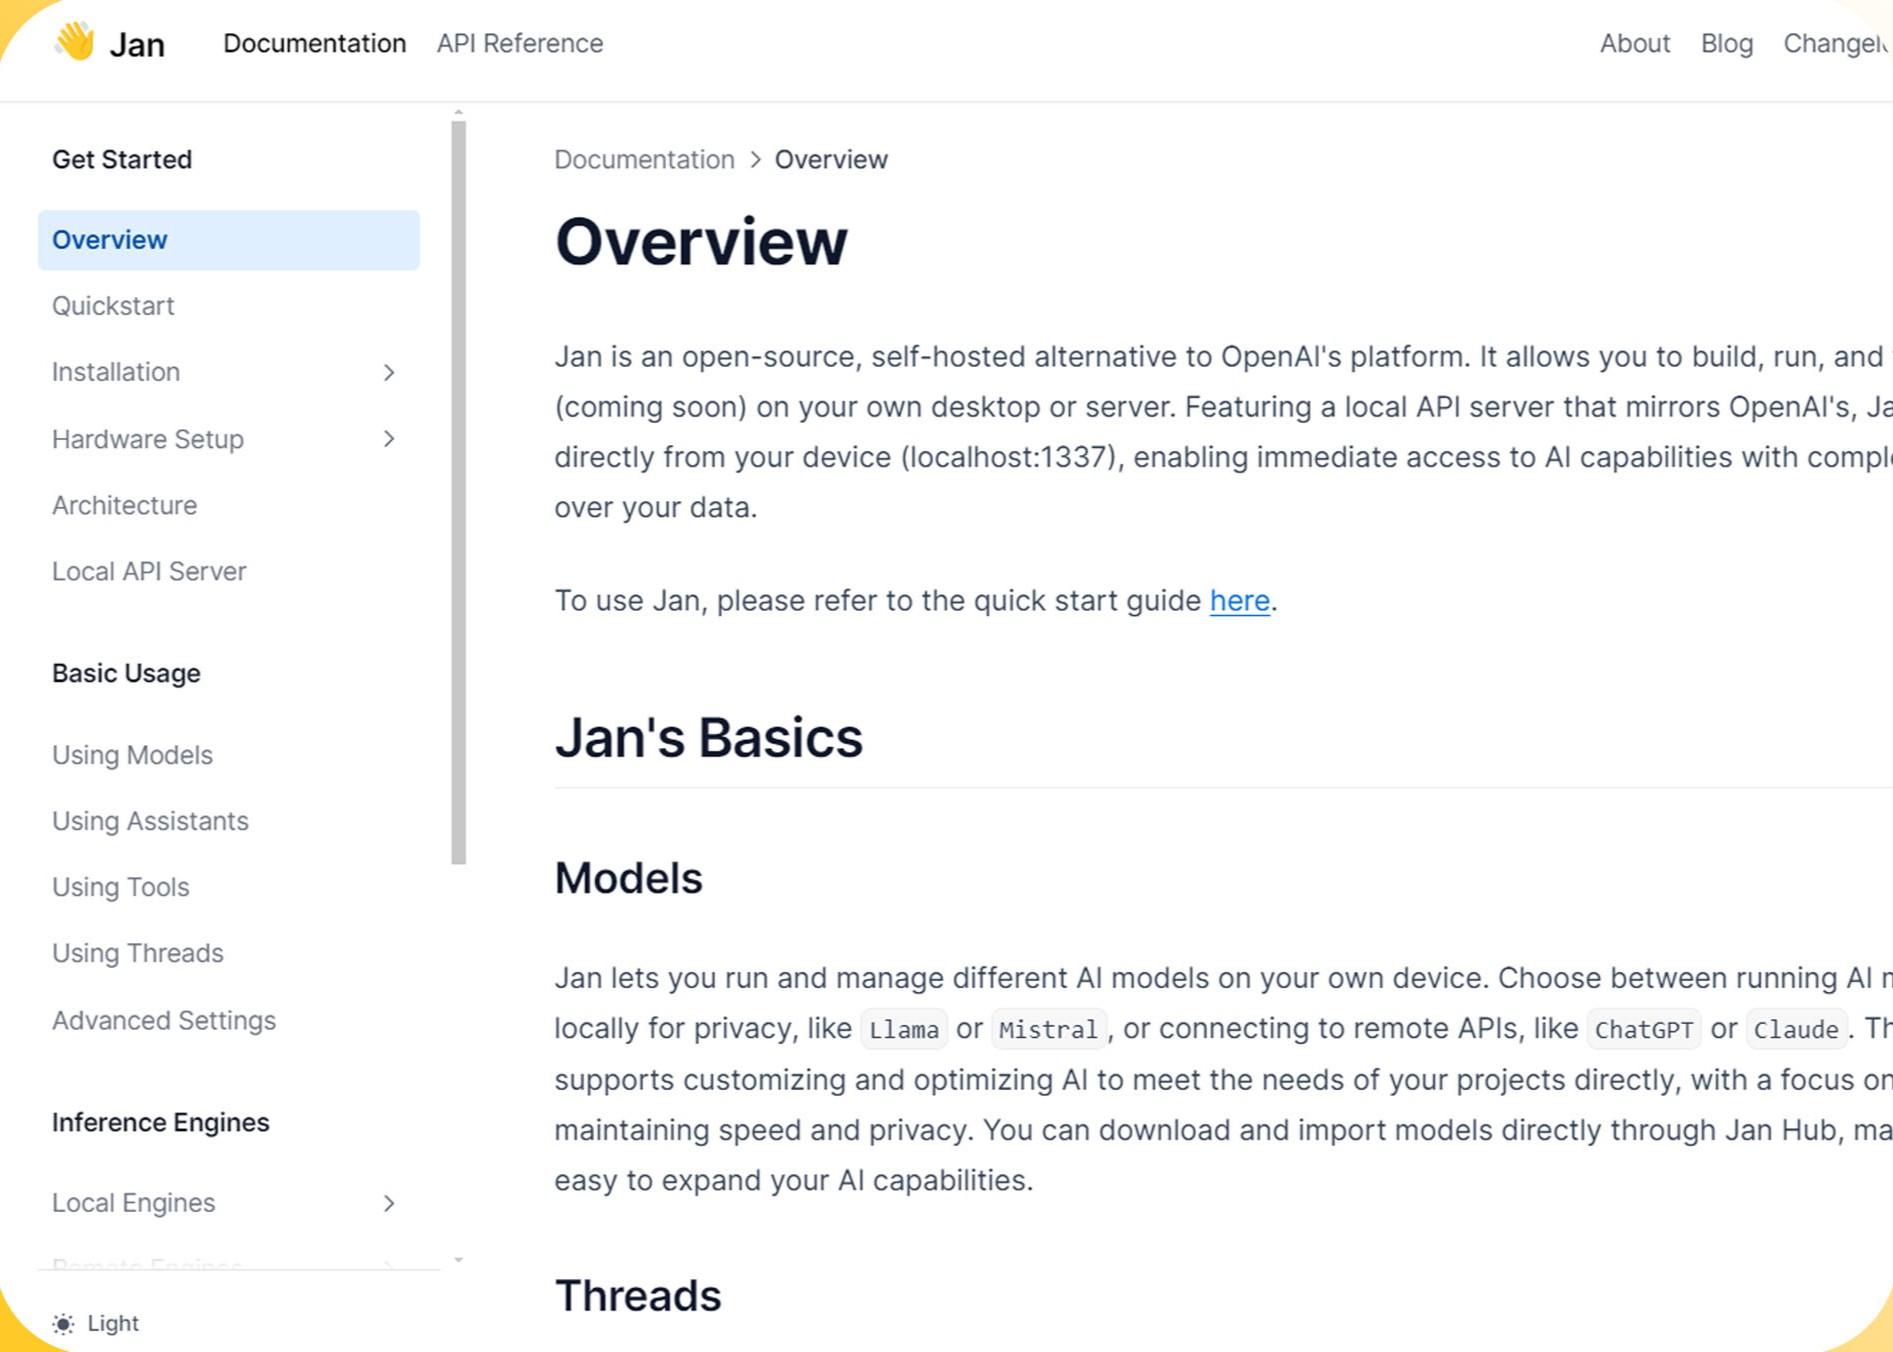This screenshot has height=1352, width=1893.
Task: Open Using Tools in sidebar
Action: tap(121, 887)
